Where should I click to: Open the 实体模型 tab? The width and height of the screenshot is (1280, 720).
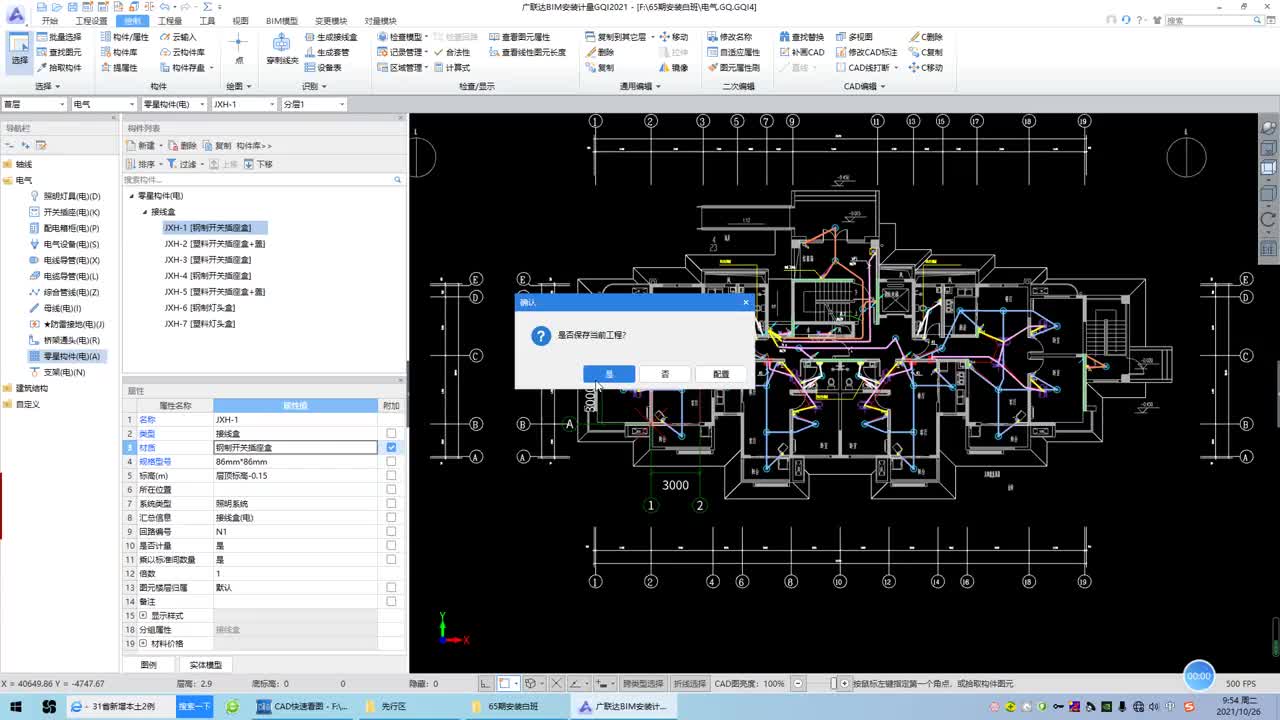[206, 665]
